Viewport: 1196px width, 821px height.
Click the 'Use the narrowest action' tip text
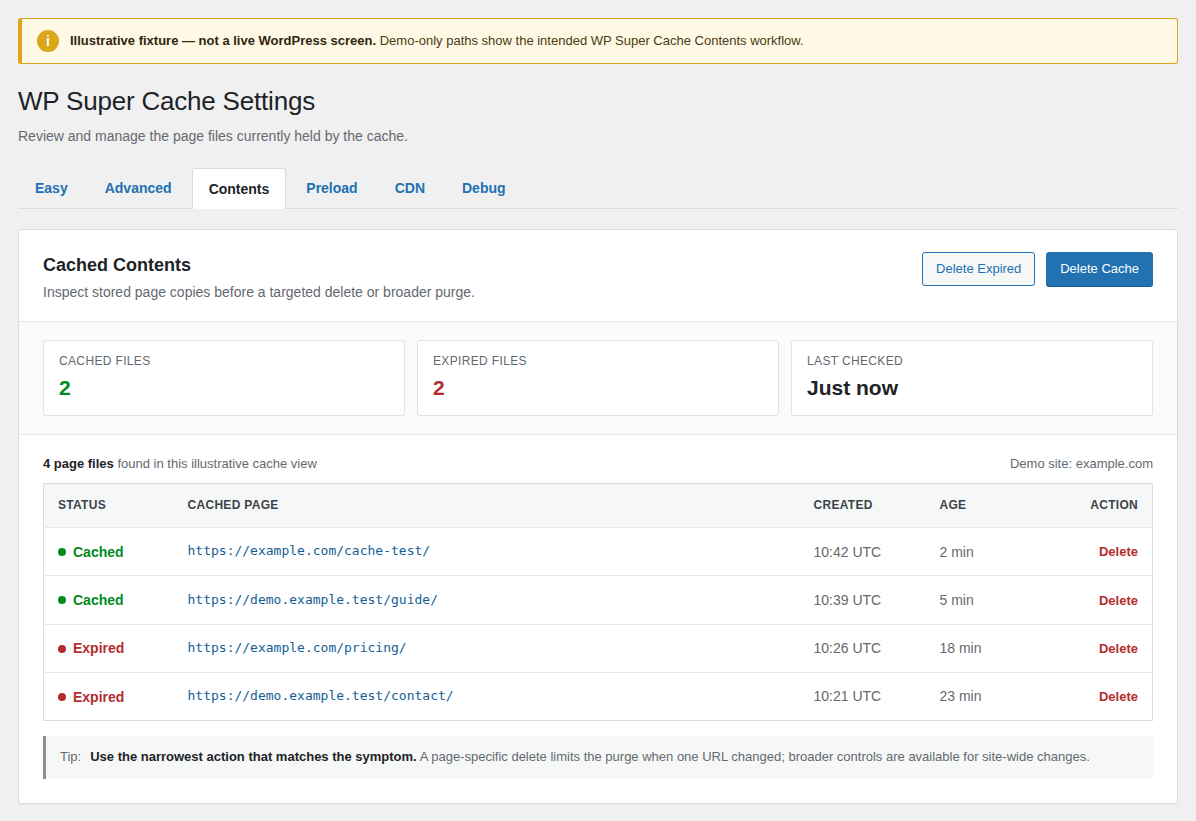(253, 757)
